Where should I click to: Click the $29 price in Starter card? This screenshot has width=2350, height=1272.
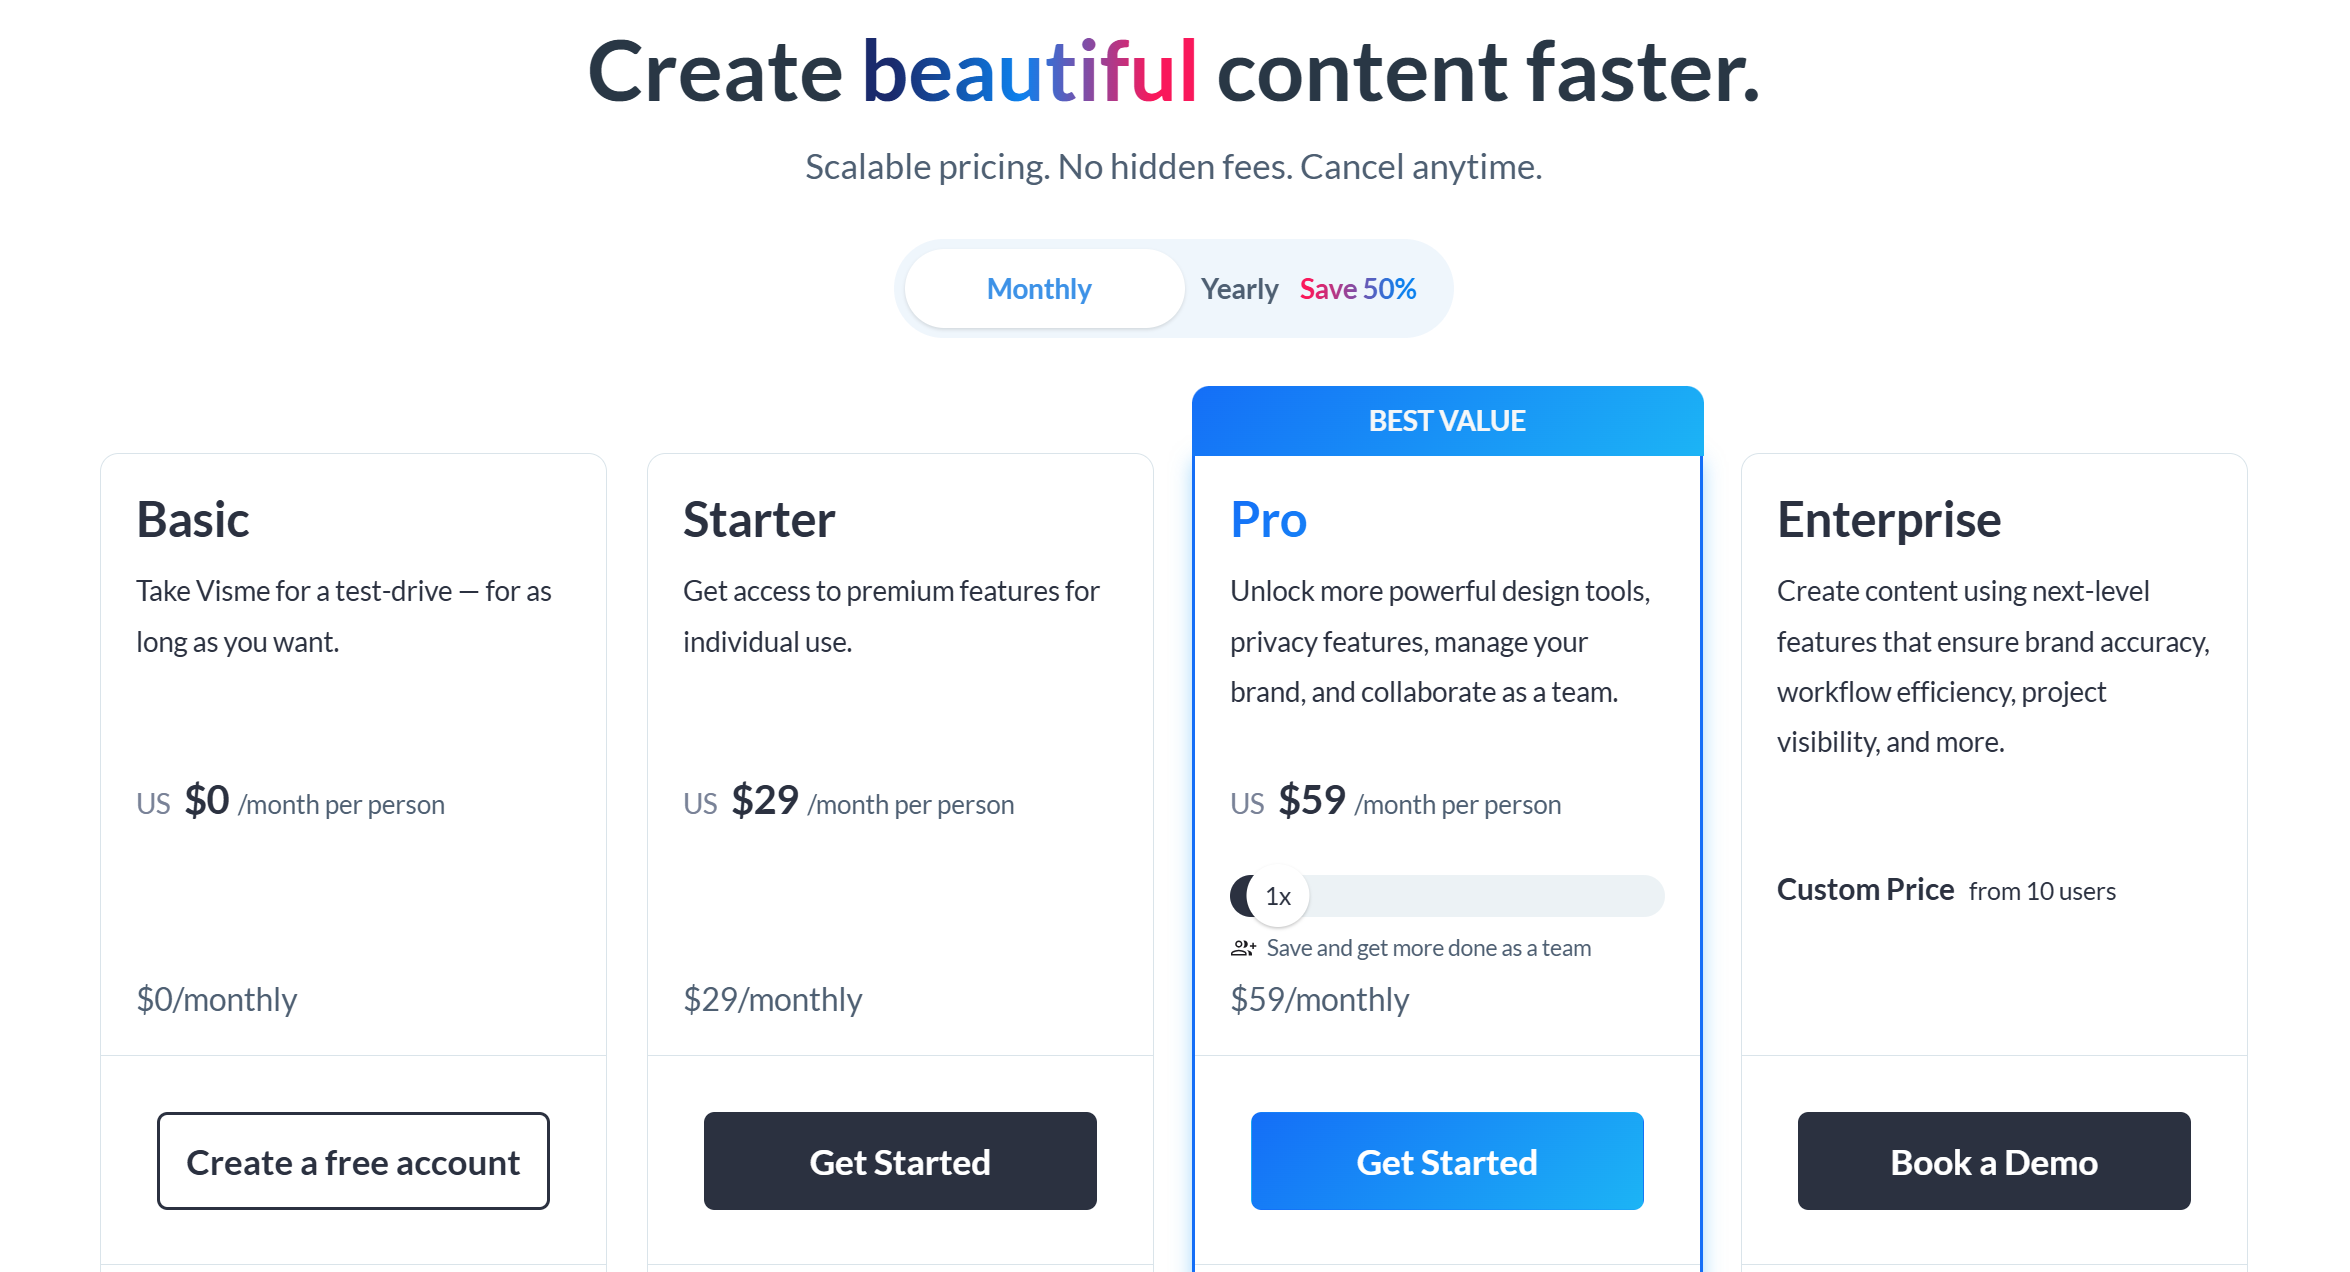tap(764, 800)
